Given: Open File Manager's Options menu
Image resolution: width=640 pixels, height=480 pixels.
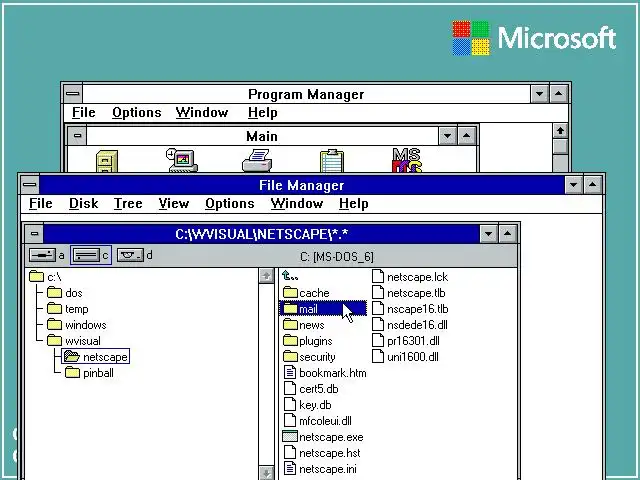Looking at the screenshot, I should [230, 203].
